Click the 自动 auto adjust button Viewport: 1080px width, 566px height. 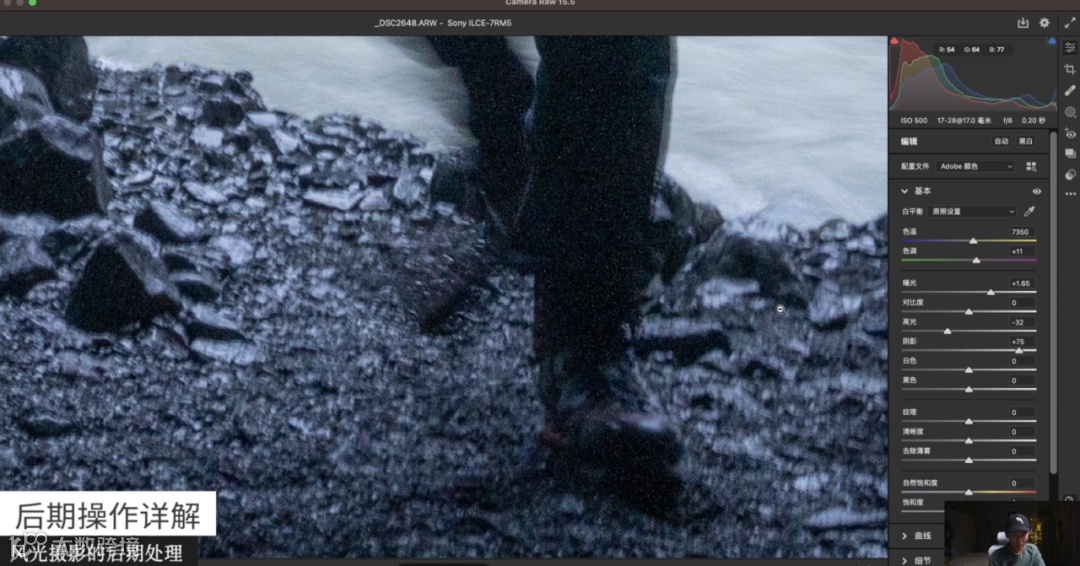coord(1001,141)
